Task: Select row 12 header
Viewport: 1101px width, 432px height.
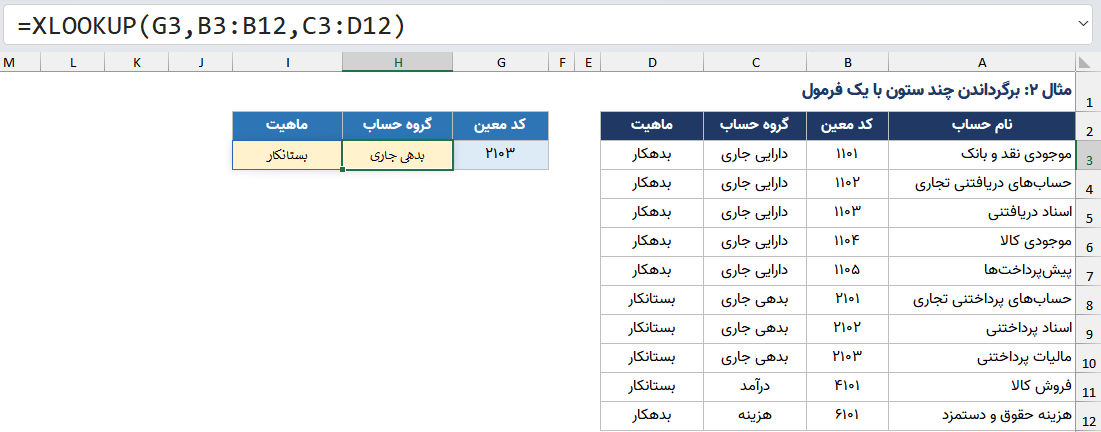Action: 1088,417
